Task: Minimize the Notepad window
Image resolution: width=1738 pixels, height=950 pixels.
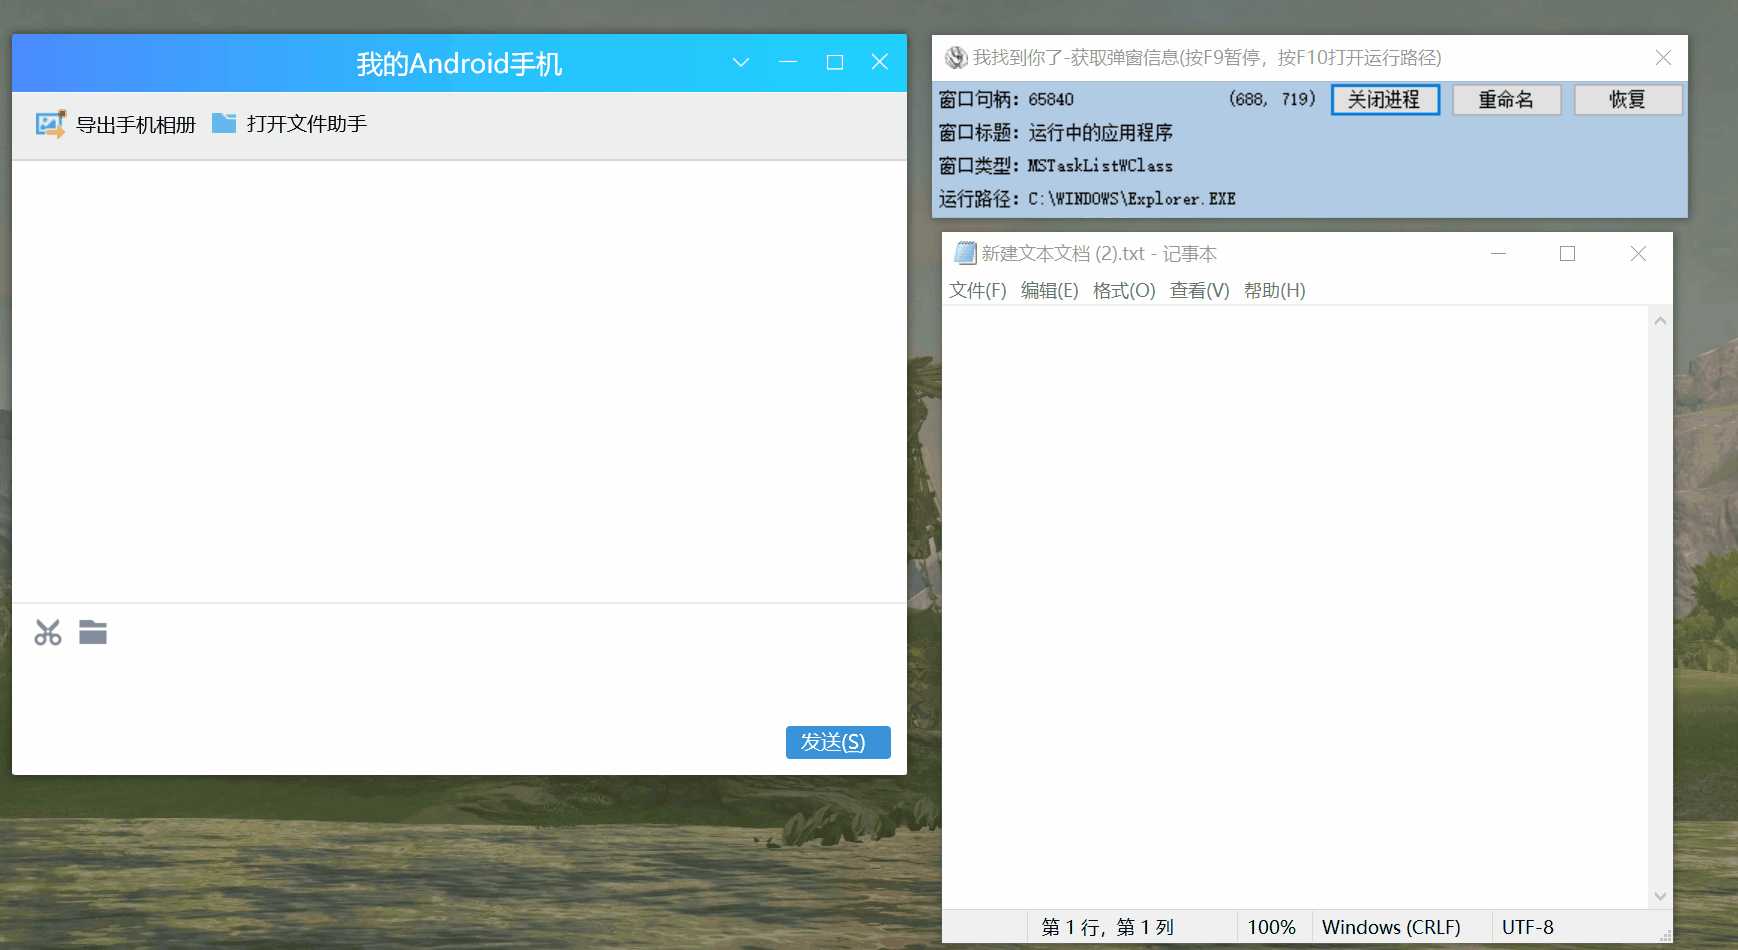Action: 1498,254
